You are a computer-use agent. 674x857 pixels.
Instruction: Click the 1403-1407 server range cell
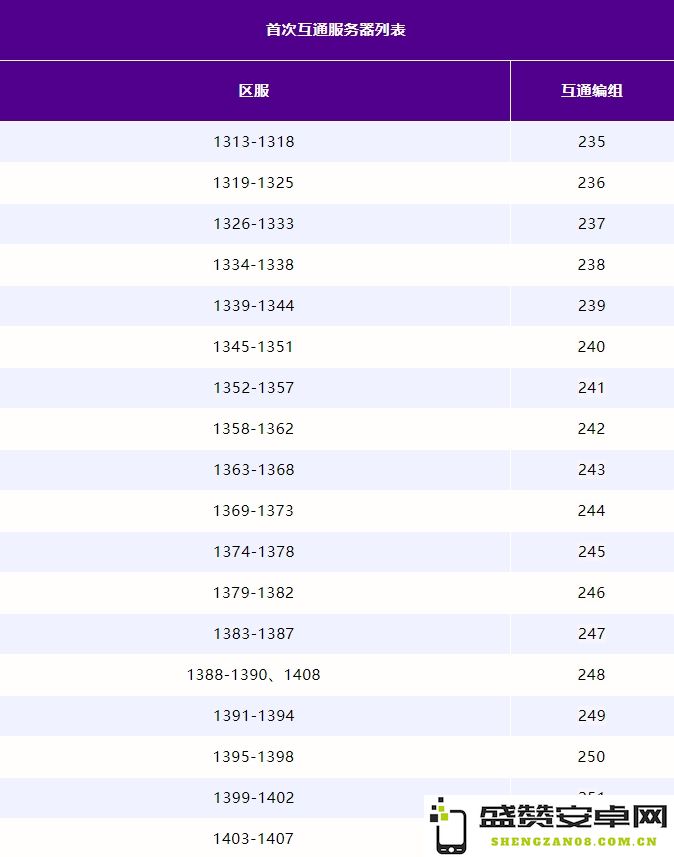[254, 838]
